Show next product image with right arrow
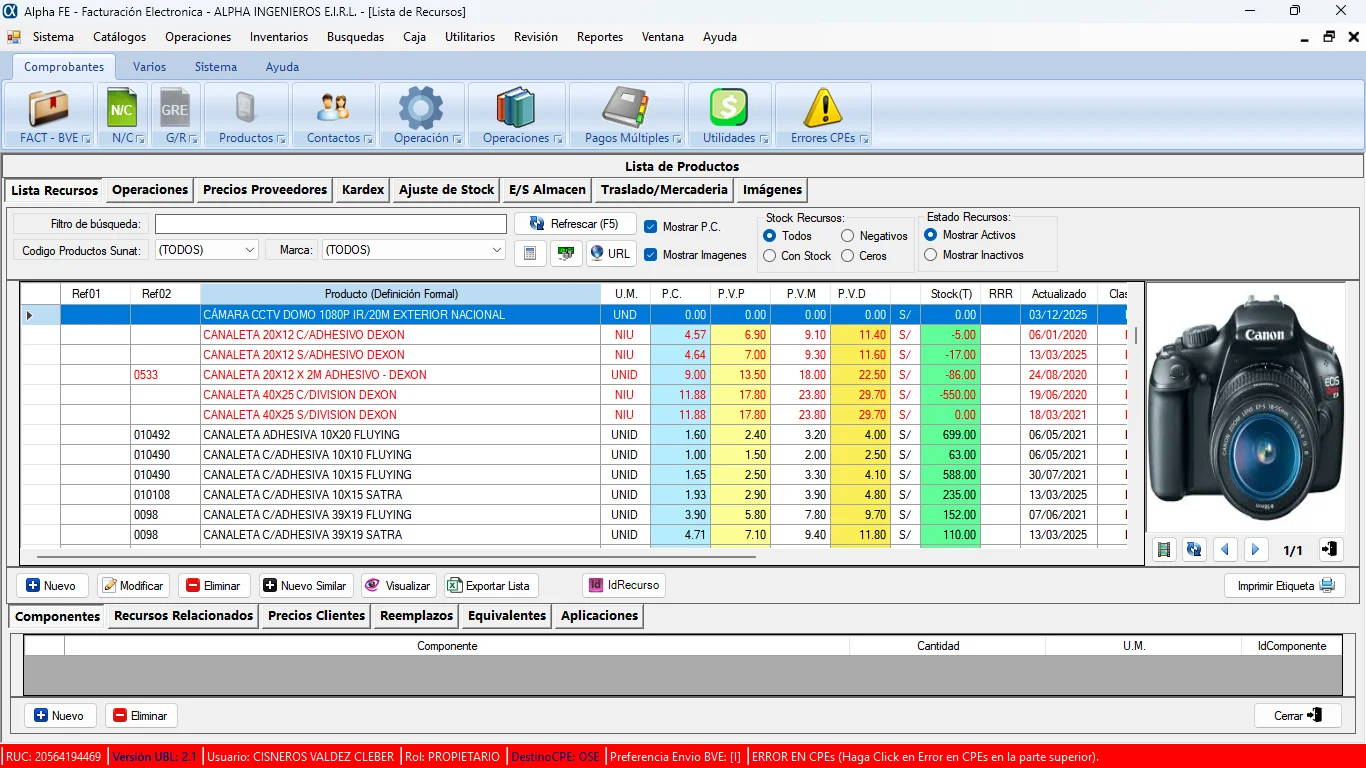Image resolution: width=1366 pixels, height=768 pixels. point(1256,550)
